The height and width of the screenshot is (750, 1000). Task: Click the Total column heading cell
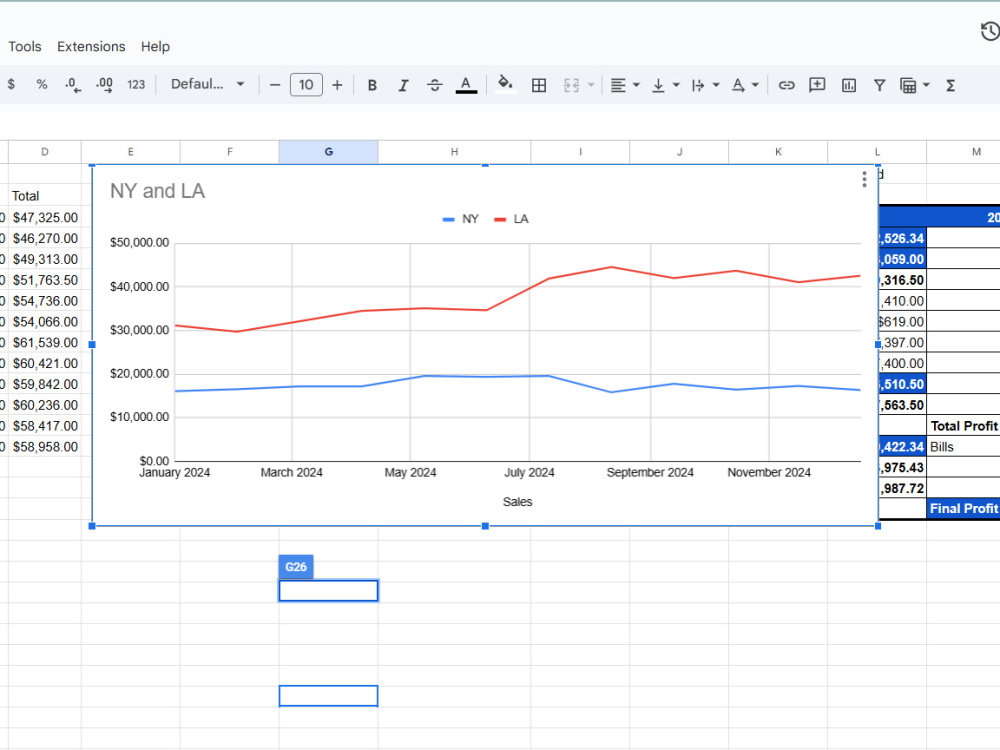pyautogui.click(x=45, y=196)
